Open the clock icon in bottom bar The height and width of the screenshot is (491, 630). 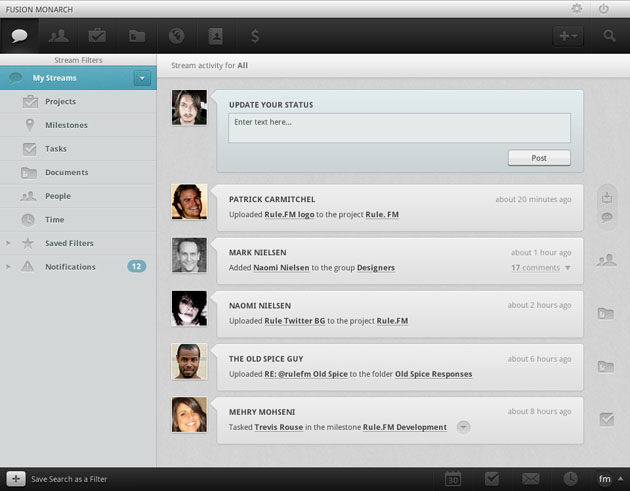(x=571, y=479)
